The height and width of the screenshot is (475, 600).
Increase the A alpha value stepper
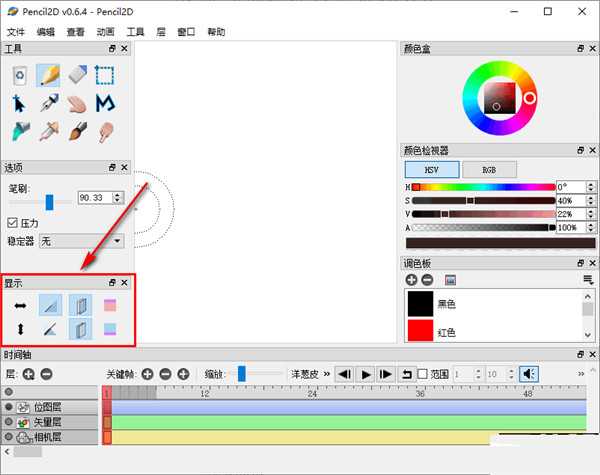[x=591, y=225]
